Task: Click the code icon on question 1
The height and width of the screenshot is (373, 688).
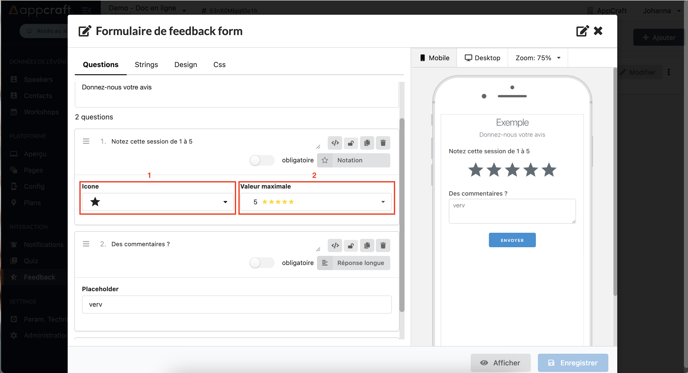Action: click(335, 143)
